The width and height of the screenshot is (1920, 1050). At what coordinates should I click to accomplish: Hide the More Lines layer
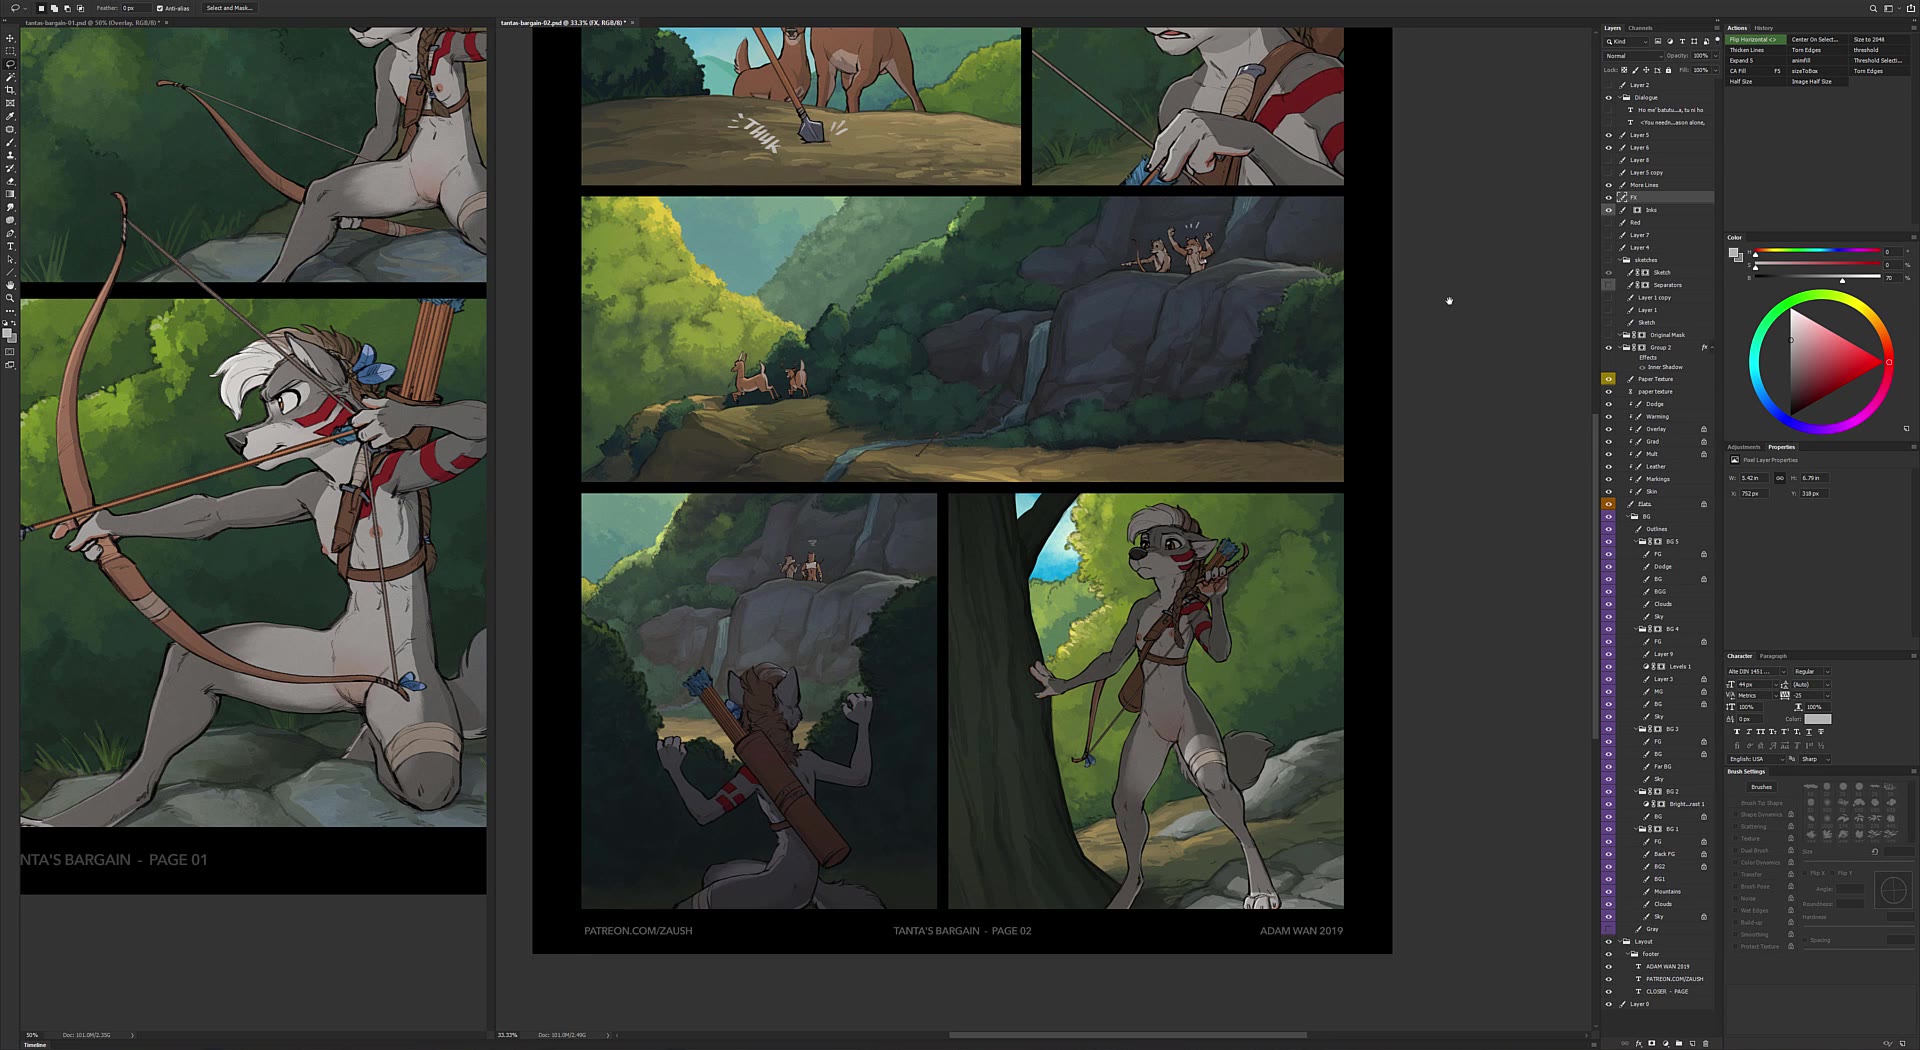(x=1609, y=185)
